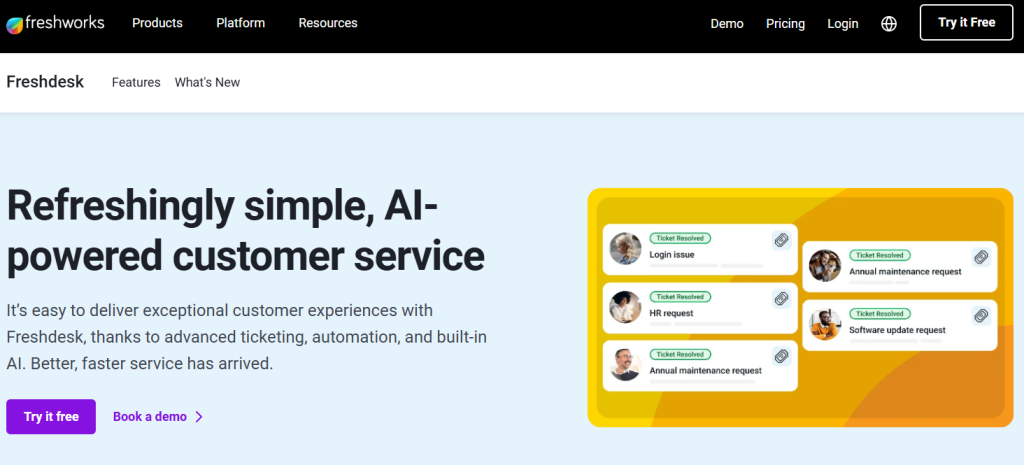1024x465 pixels.
Task: Click the Refreshingly simple headline
Action: 246,231
